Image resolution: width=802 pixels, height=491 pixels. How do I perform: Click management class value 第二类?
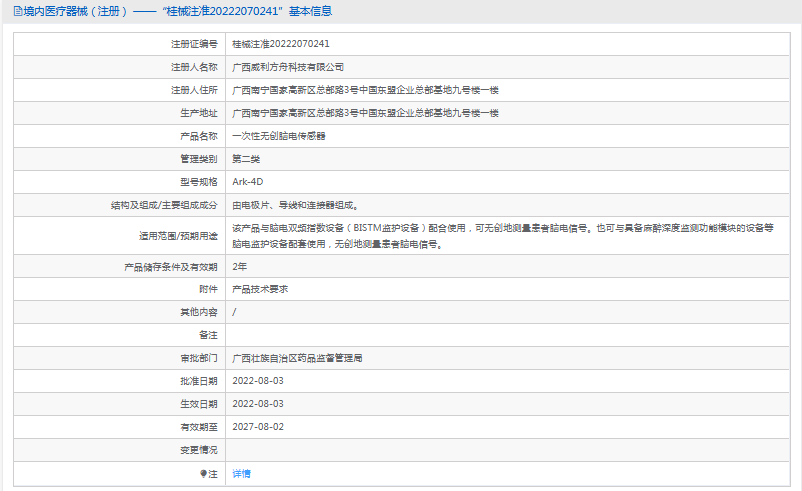click(246, 159)
